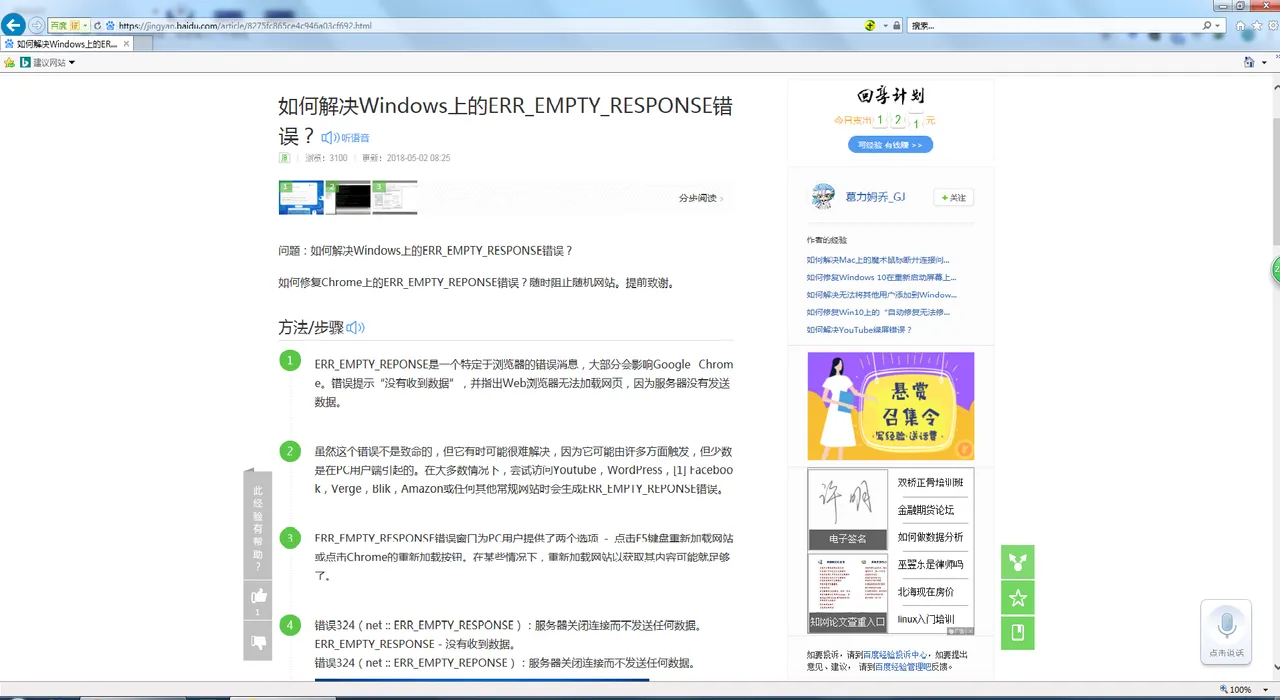Click the green compatibility badge in address bar

tap(871, 25)
